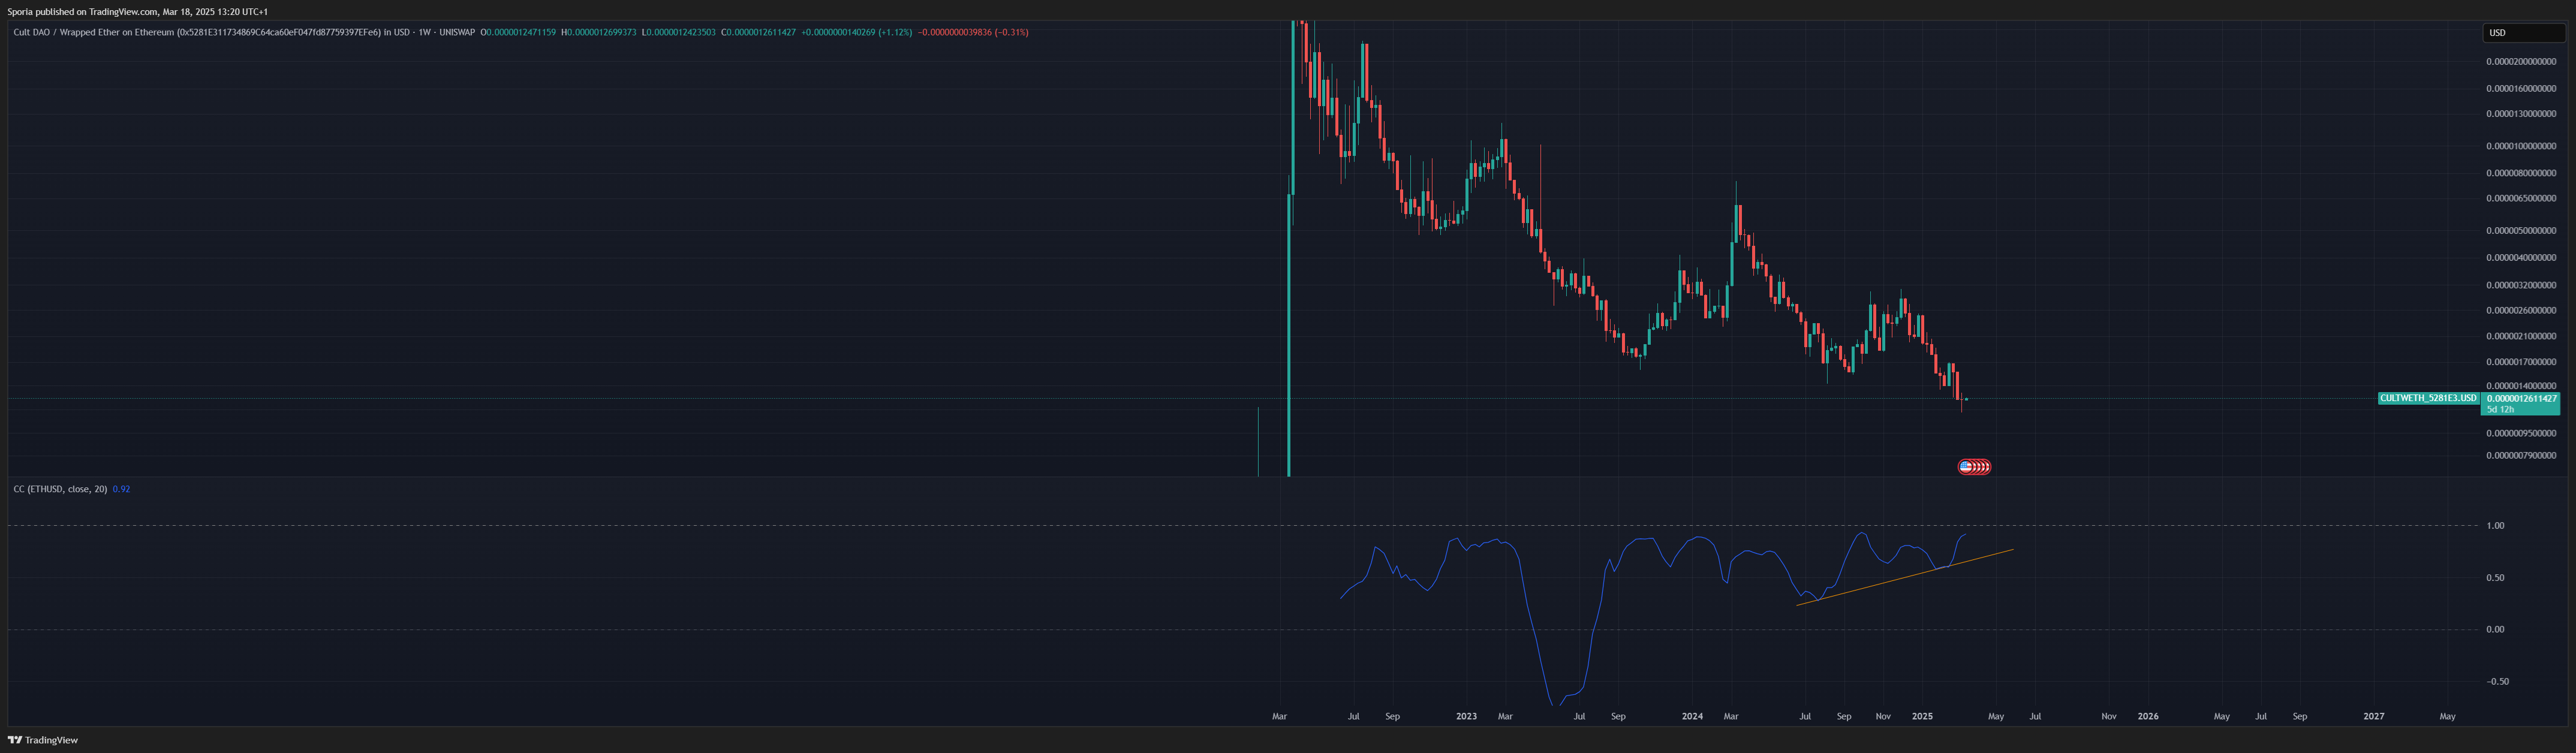Open the US economic events flag icon
The height and width of the screenshot is (753, 2576).
(x=1966, y=466)
